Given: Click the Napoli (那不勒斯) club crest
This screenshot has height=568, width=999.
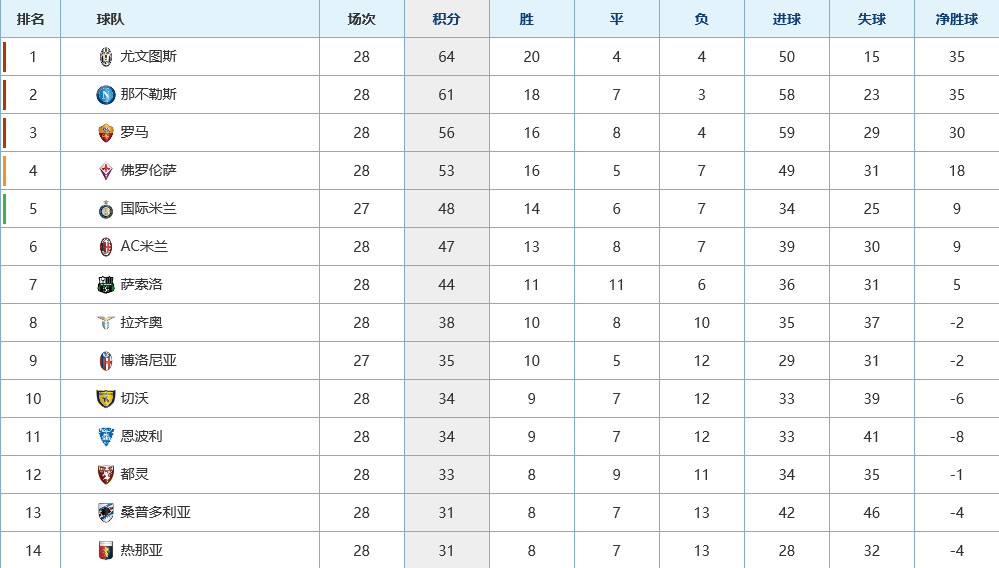Looking at the screenshot, I should click(106, 95).
